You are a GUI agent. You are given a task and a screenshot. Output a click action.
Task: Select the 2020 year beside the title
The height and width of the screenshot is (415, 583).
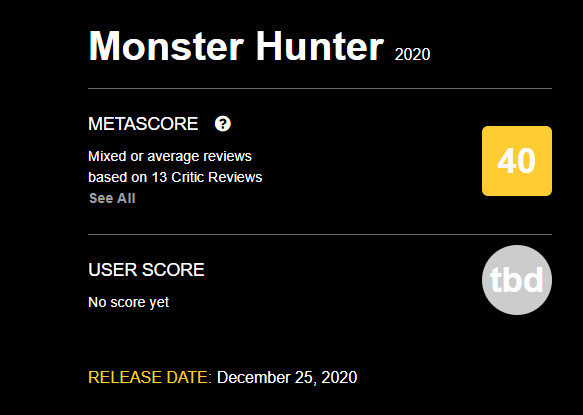click(412, 55)
